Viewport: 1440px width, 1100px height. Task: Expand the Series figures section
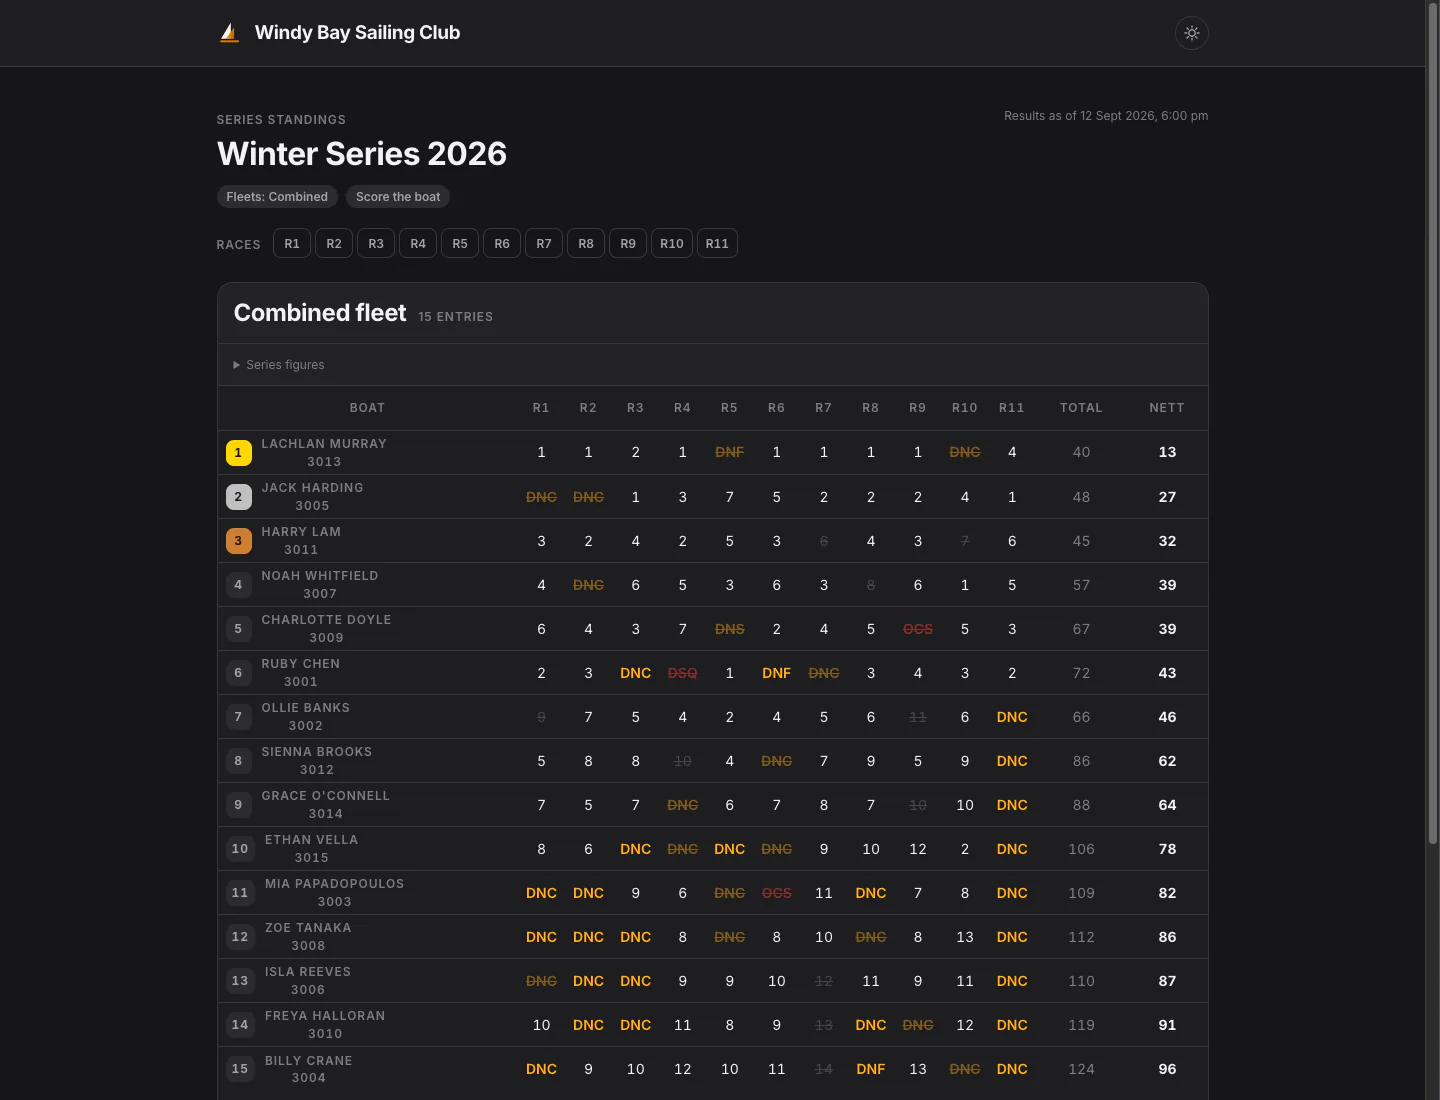[279, 365]
